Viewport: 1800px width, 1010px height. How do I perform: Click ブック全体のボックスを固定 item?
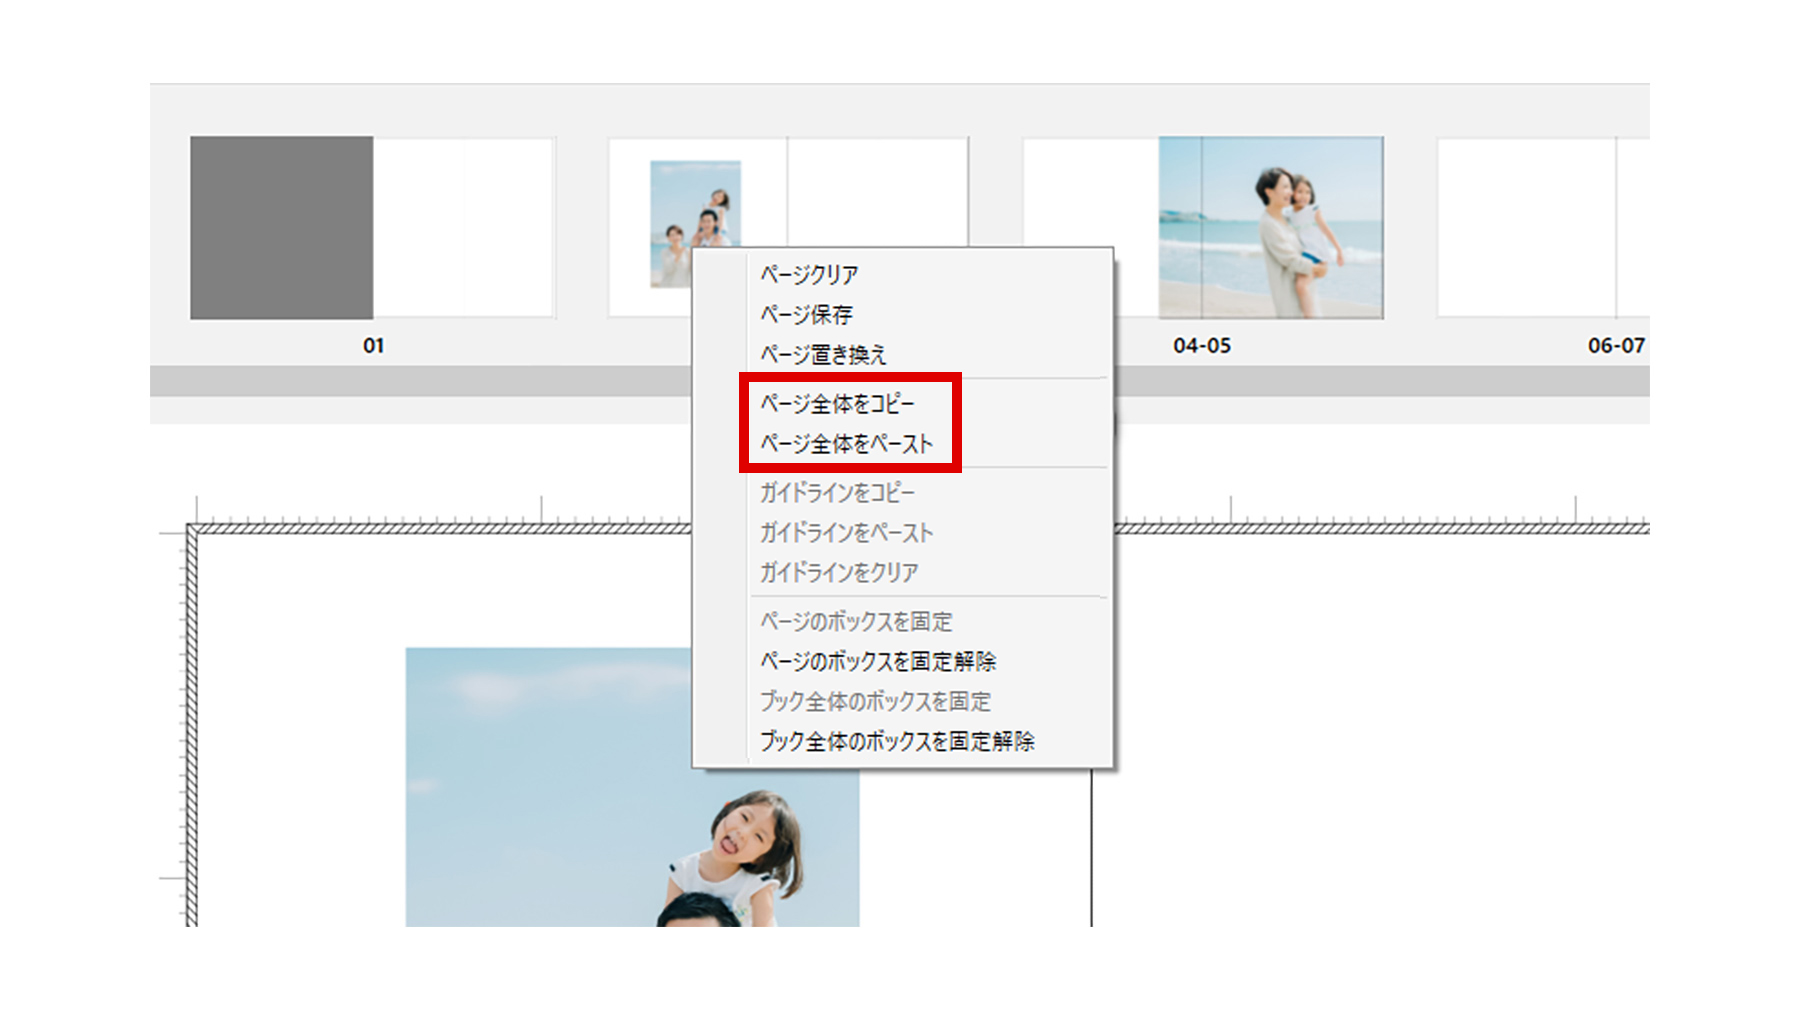coord(875,701)
